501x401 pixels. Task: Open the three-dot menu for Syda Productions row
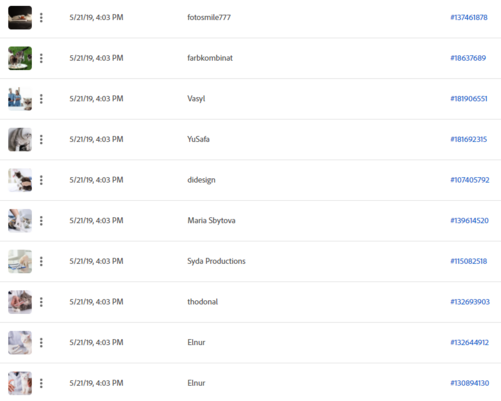41,261
